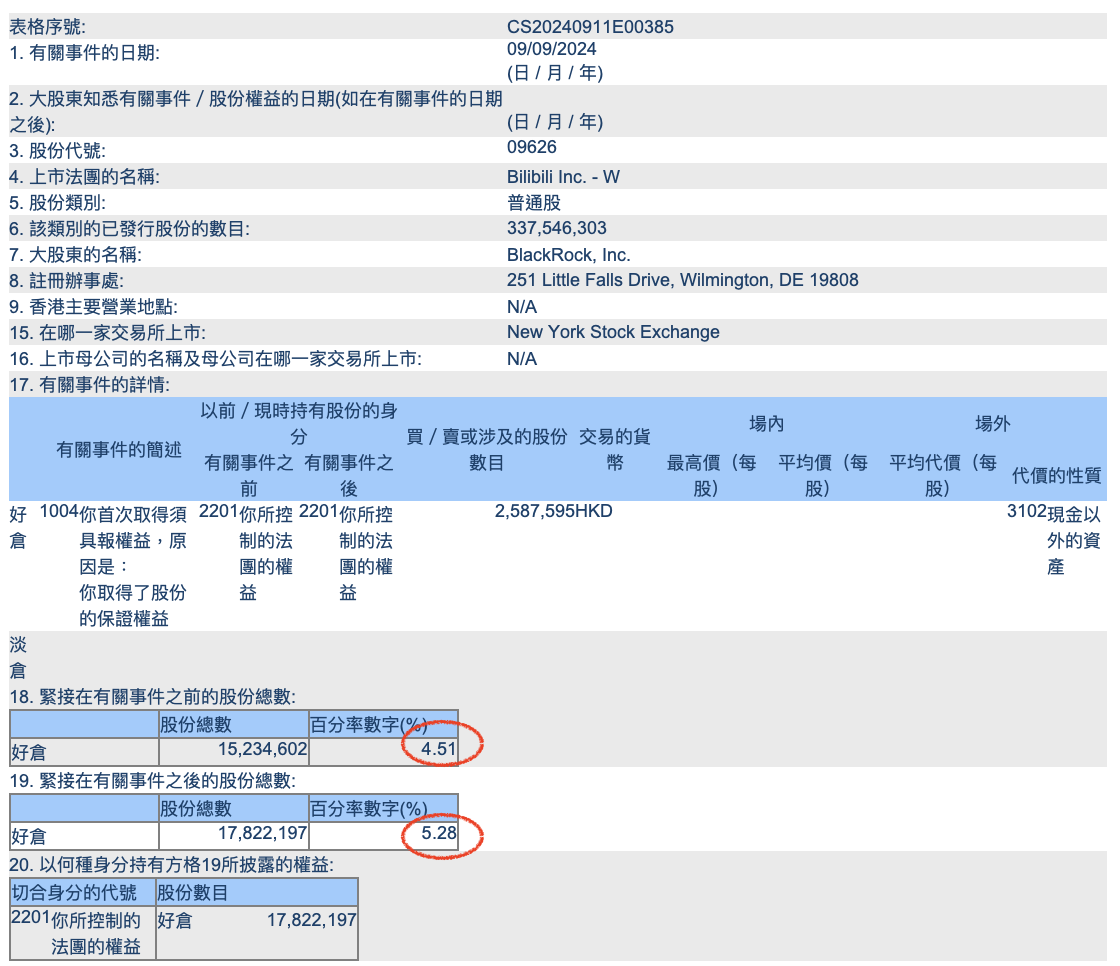Select the column header 交易的貨幣
Viewport: 1120px width, 966px height.
614,449
